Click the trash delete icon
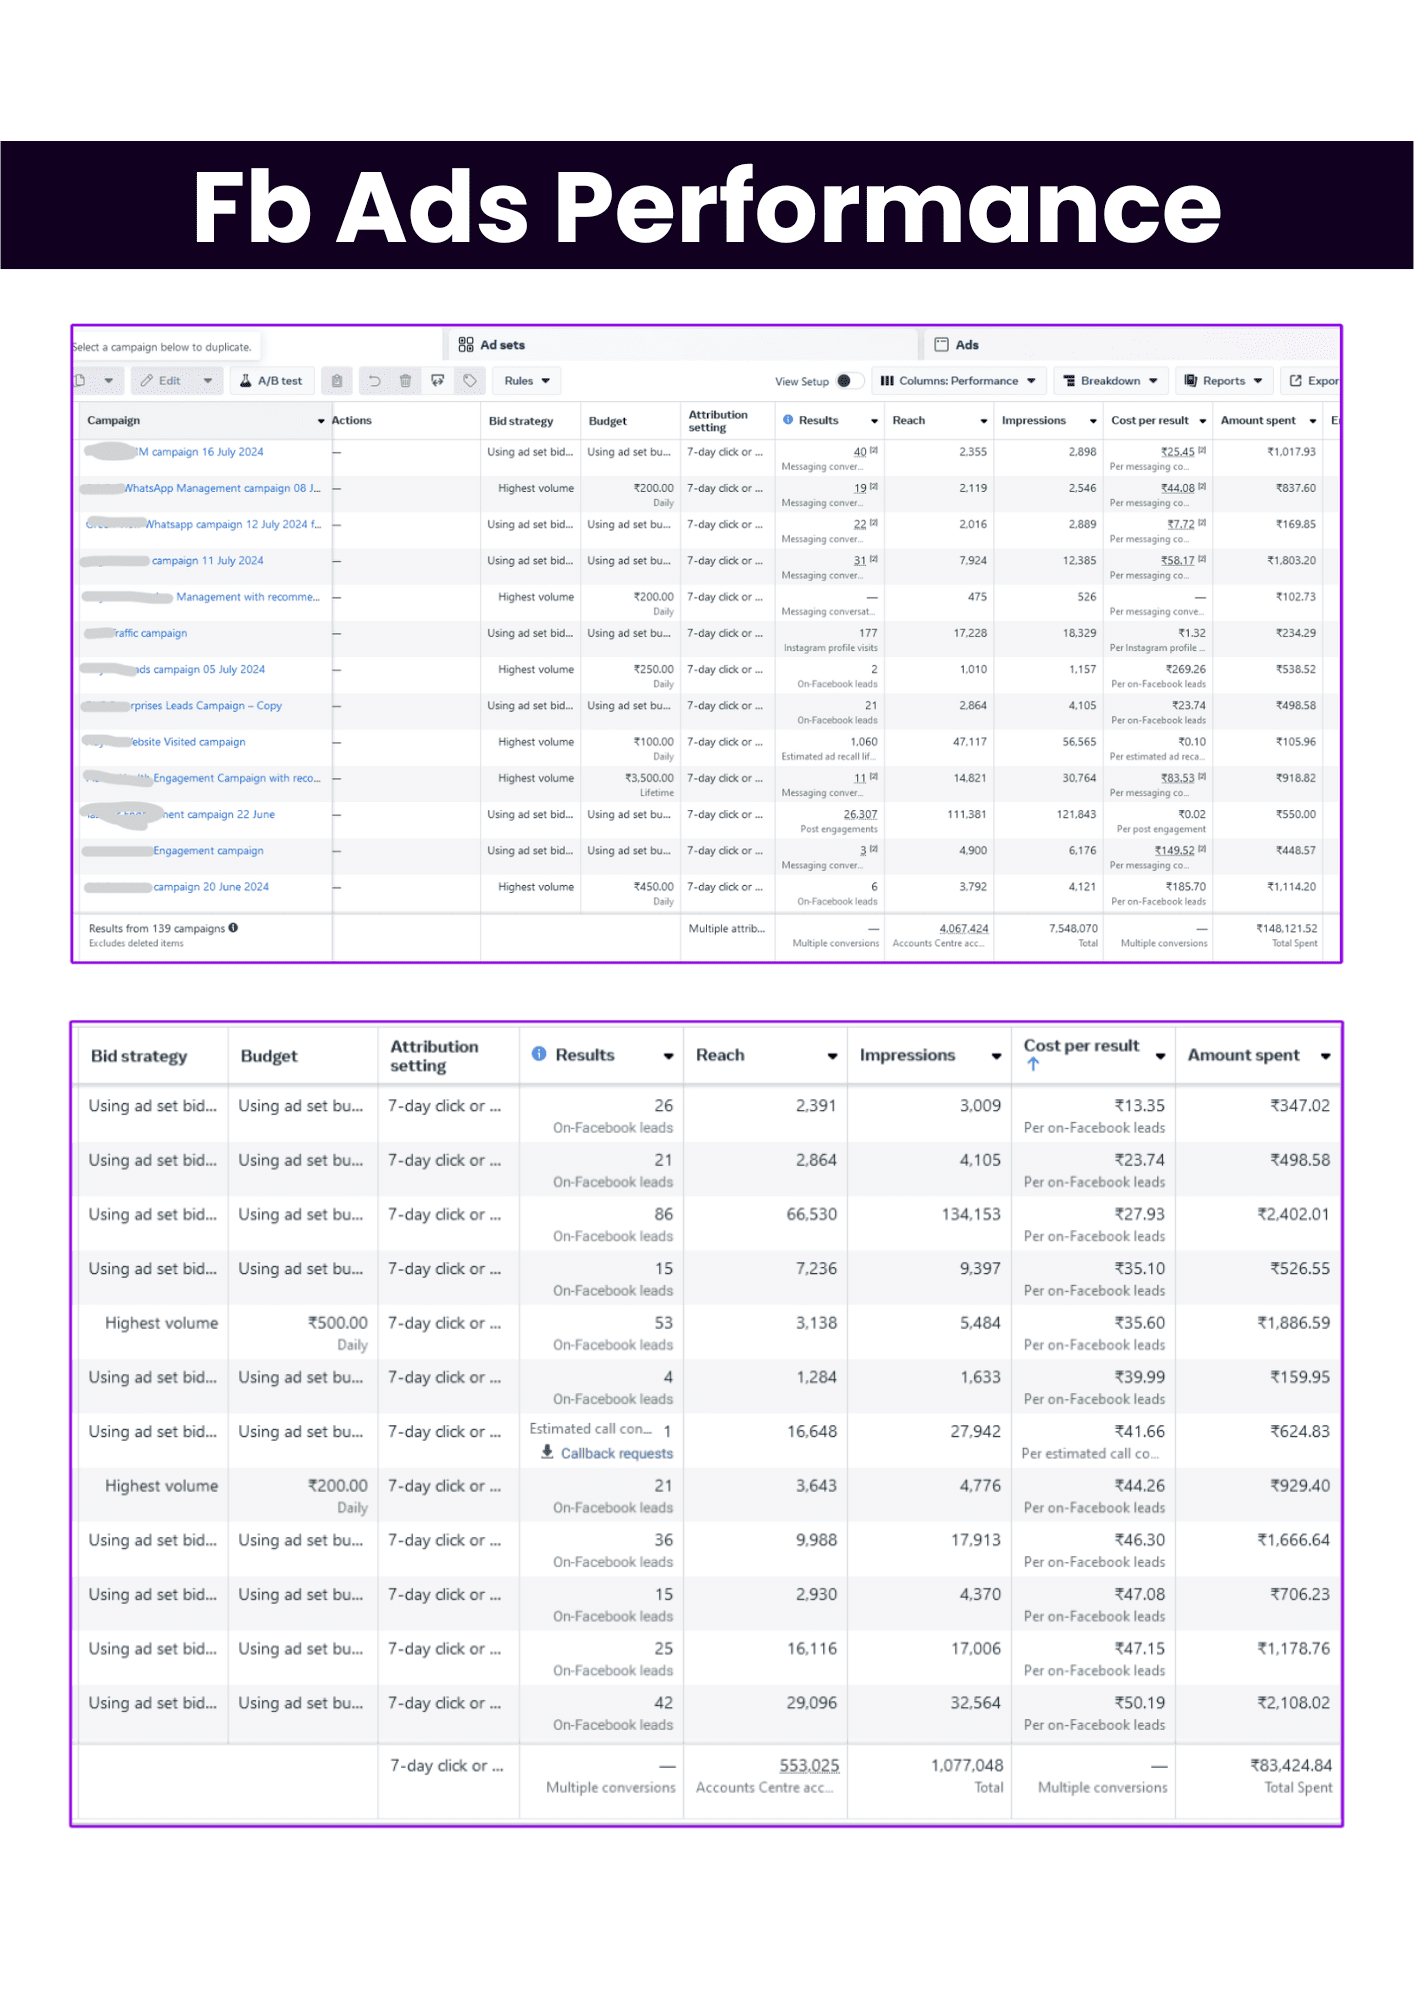This screenshot has width=1414, height=2000. point(405,381)
